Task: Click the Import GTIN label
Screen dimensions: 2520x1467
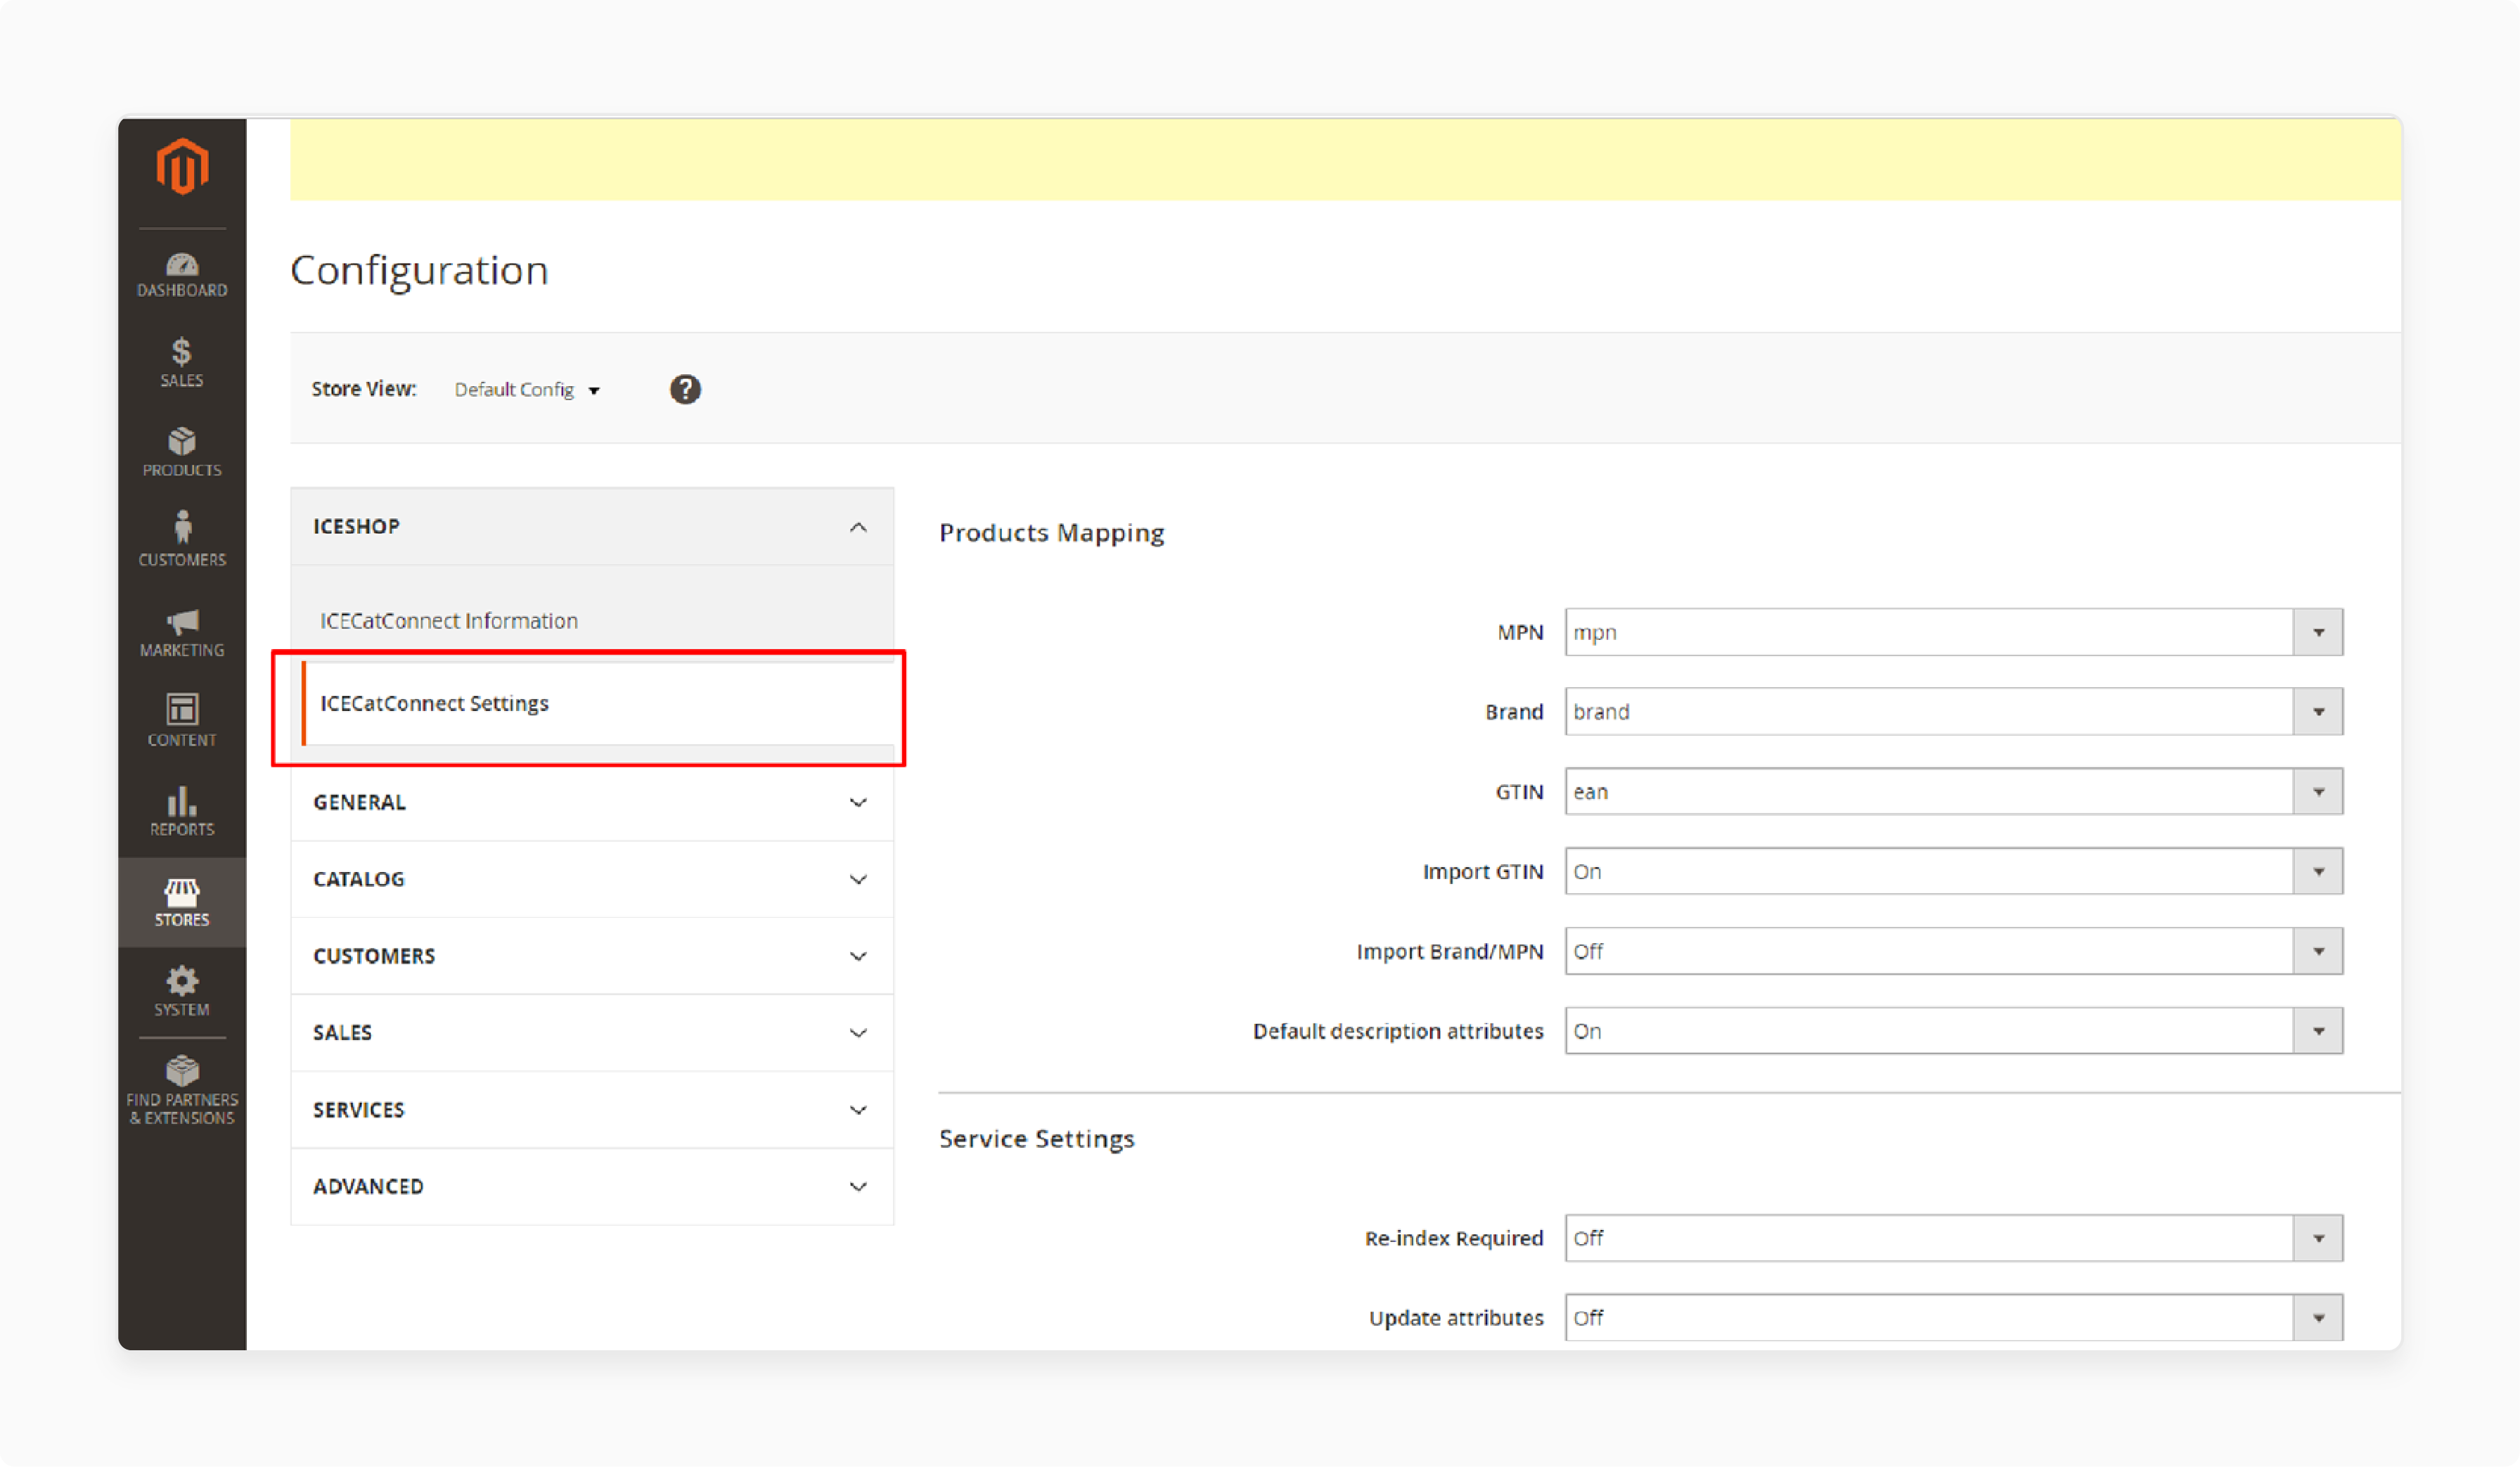Action: (x=1483, y=872)
